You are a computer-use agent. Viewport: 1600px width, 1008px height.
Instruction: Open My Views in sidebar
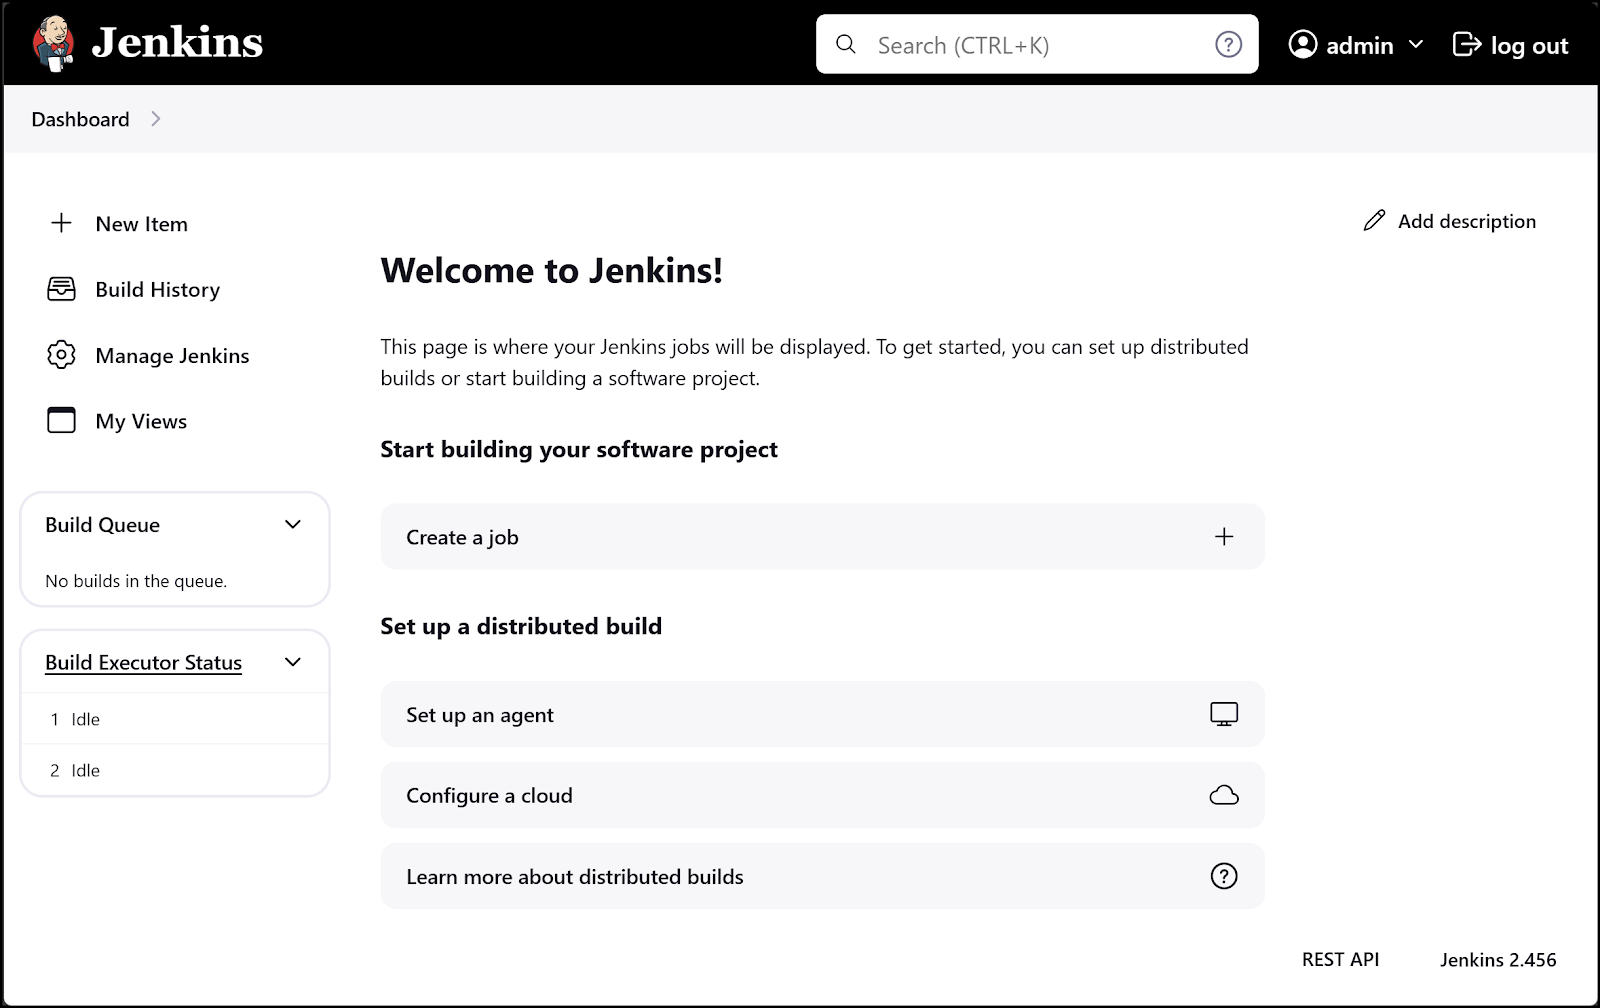point(141,421)
